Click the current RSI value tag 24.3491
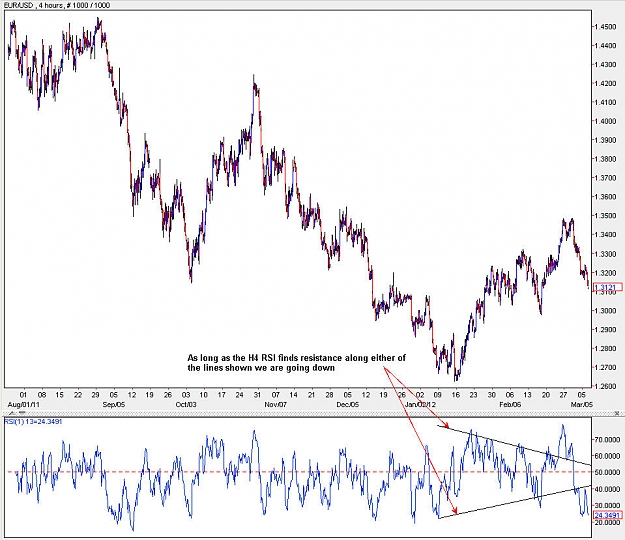Image resolution: width=625 pixels, height=540 pixels. [x=607, y=515]
